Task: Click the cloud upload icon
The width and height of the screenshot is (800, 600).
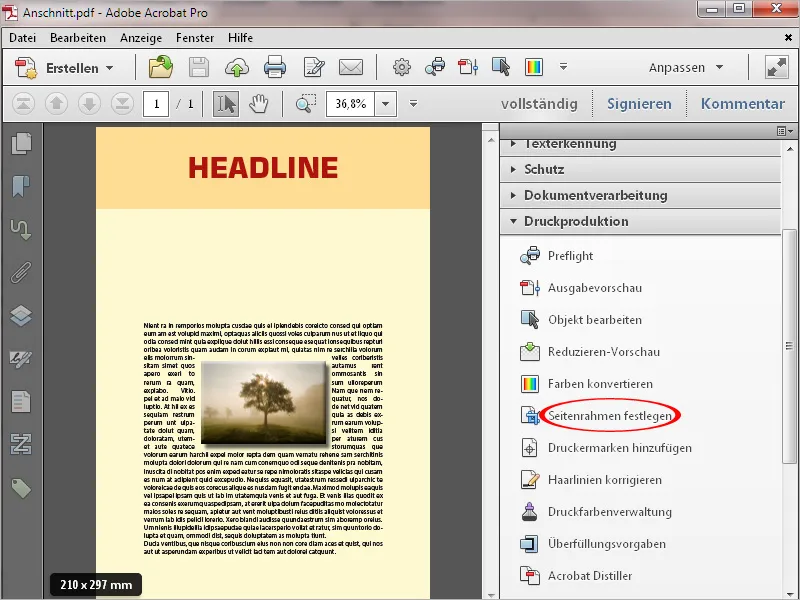Action: [x=237, y=67]
